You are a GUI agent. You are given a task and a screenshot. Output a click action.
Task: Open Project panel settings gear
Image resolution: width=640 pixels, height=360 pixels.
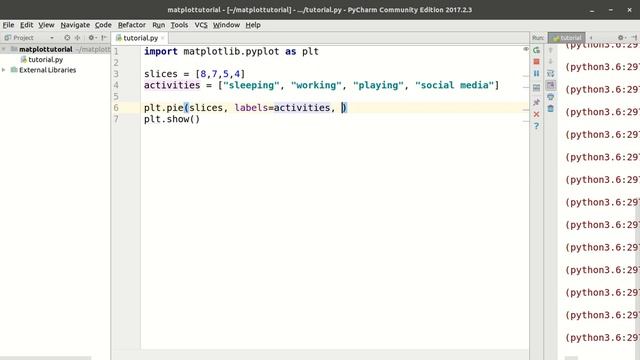tap(92, 38)
